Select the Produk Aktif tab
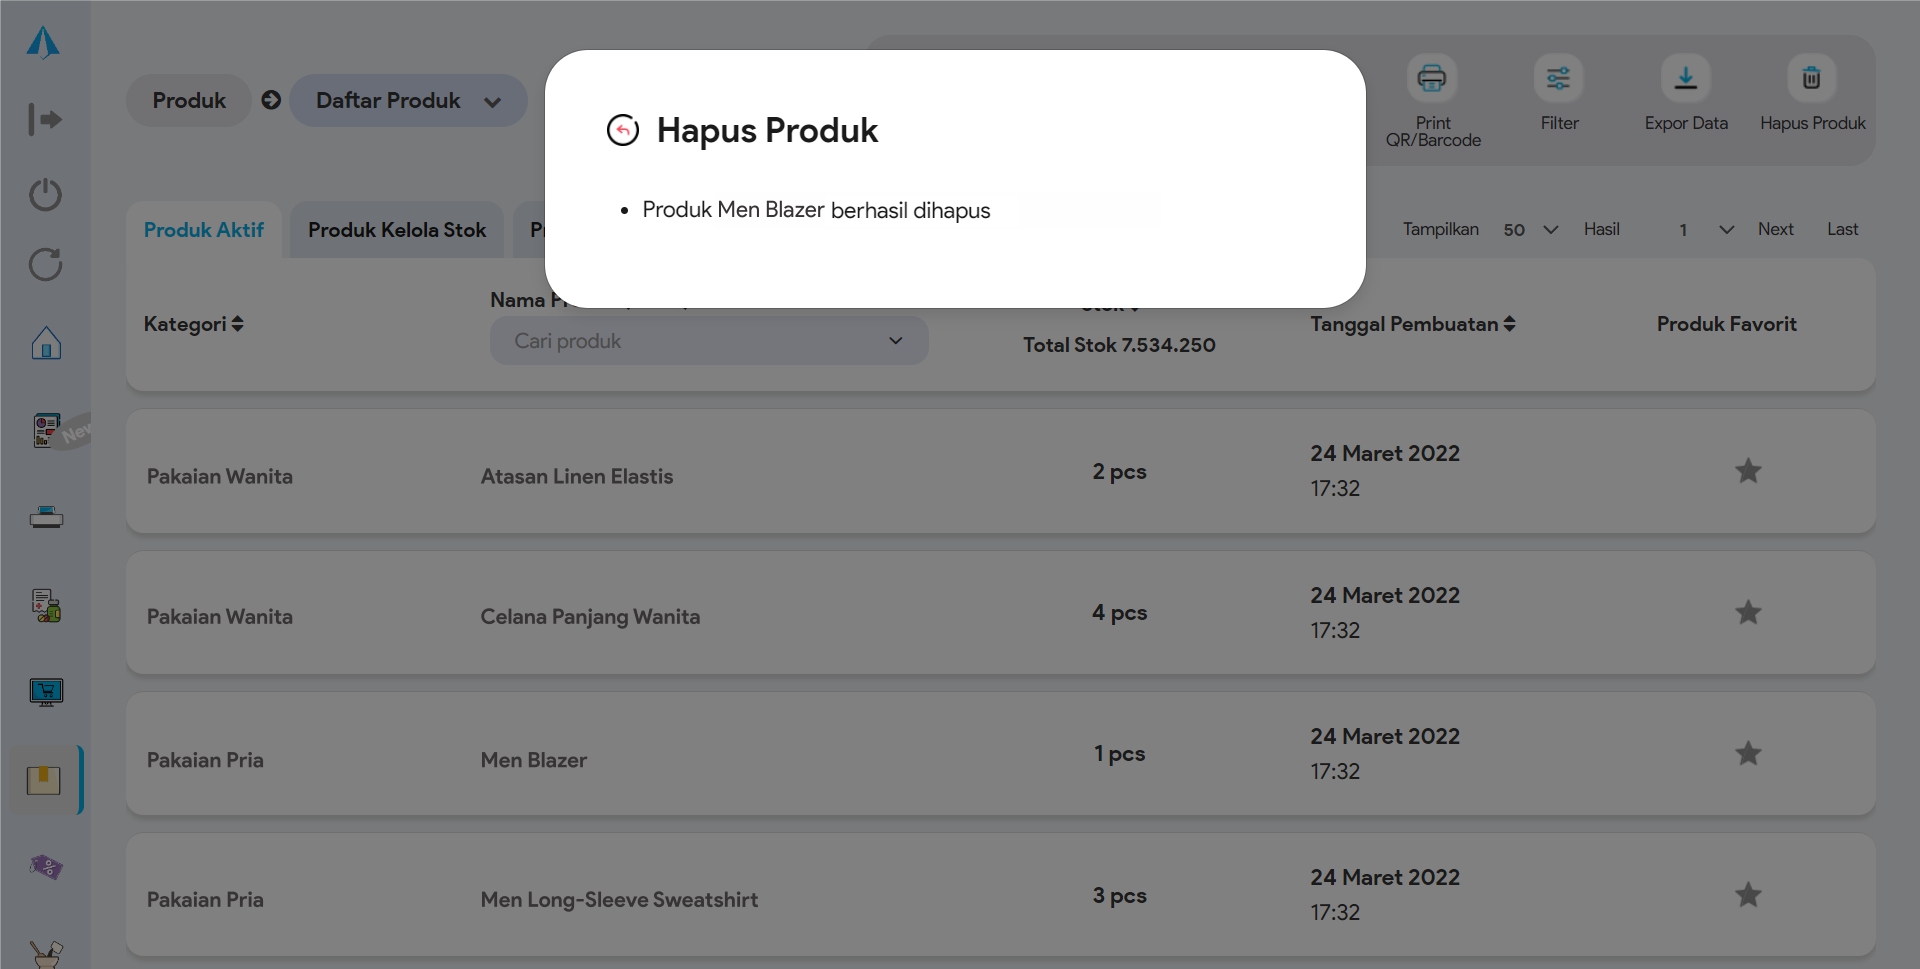Image resolution: width=1920 pixels, height=969 pixels. (204, 230)
